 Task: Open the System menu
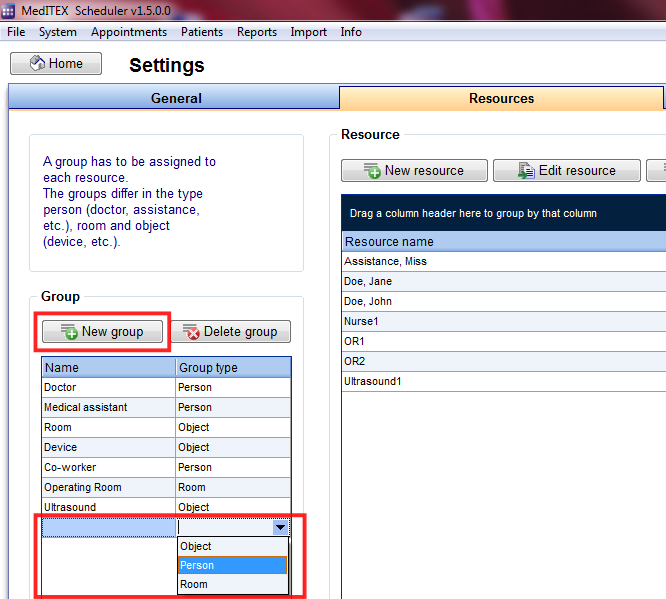pyautogui.click(x=58, y=32)
